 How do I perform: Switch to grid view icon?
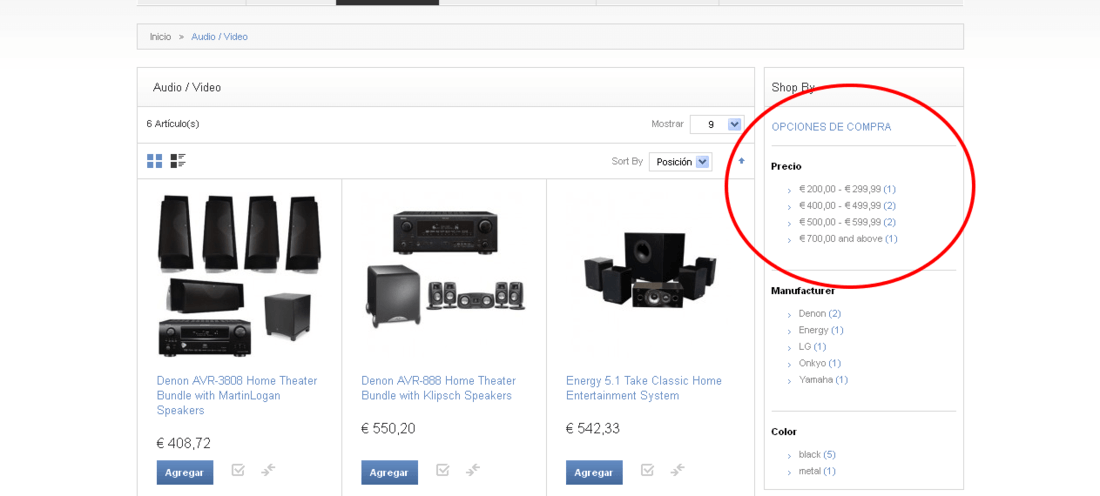click(154, 161)
